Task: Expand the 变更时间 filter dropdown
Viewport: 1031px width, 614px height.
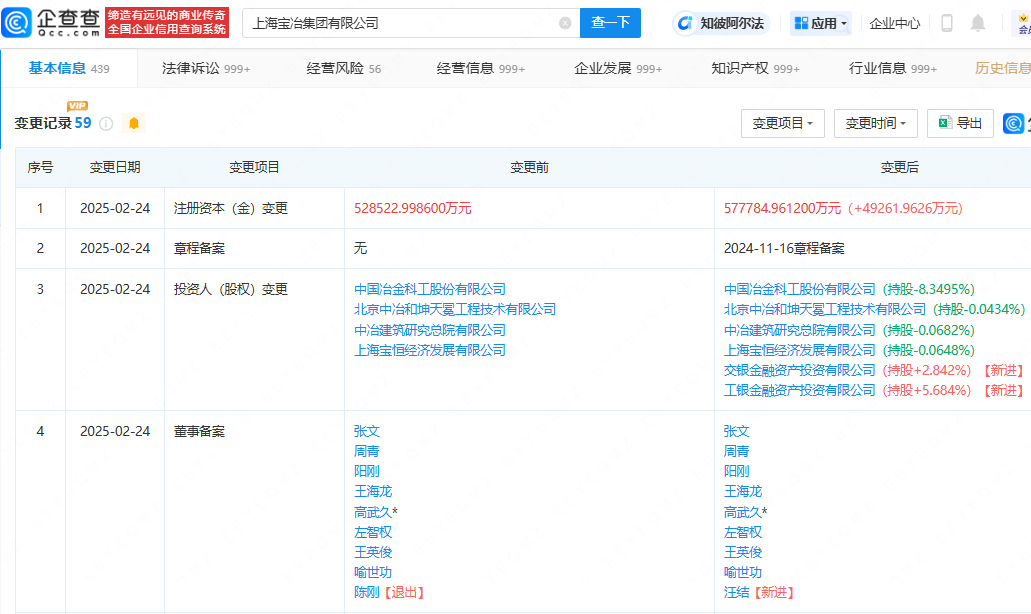Action: coord(875,124)
